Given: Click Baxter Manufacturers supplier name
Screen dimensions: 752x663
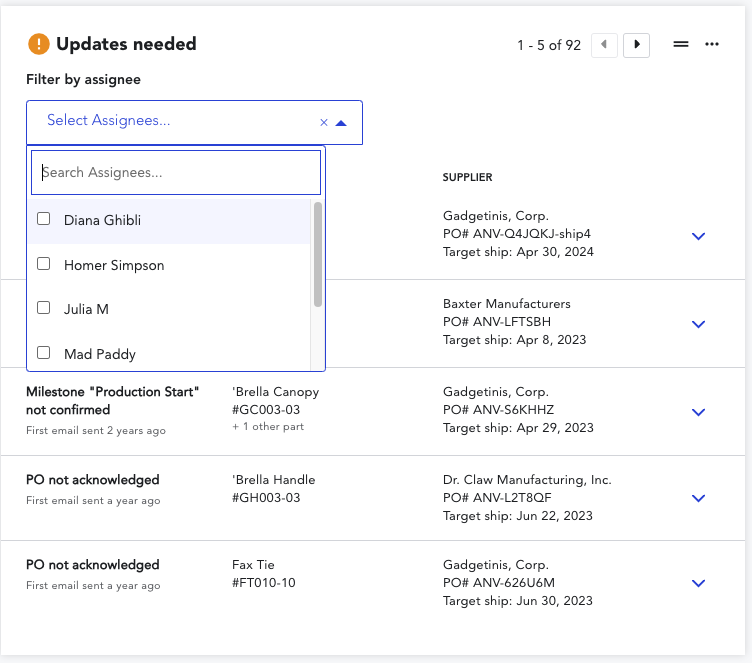Looking at the screenshot, I should 506,304.
